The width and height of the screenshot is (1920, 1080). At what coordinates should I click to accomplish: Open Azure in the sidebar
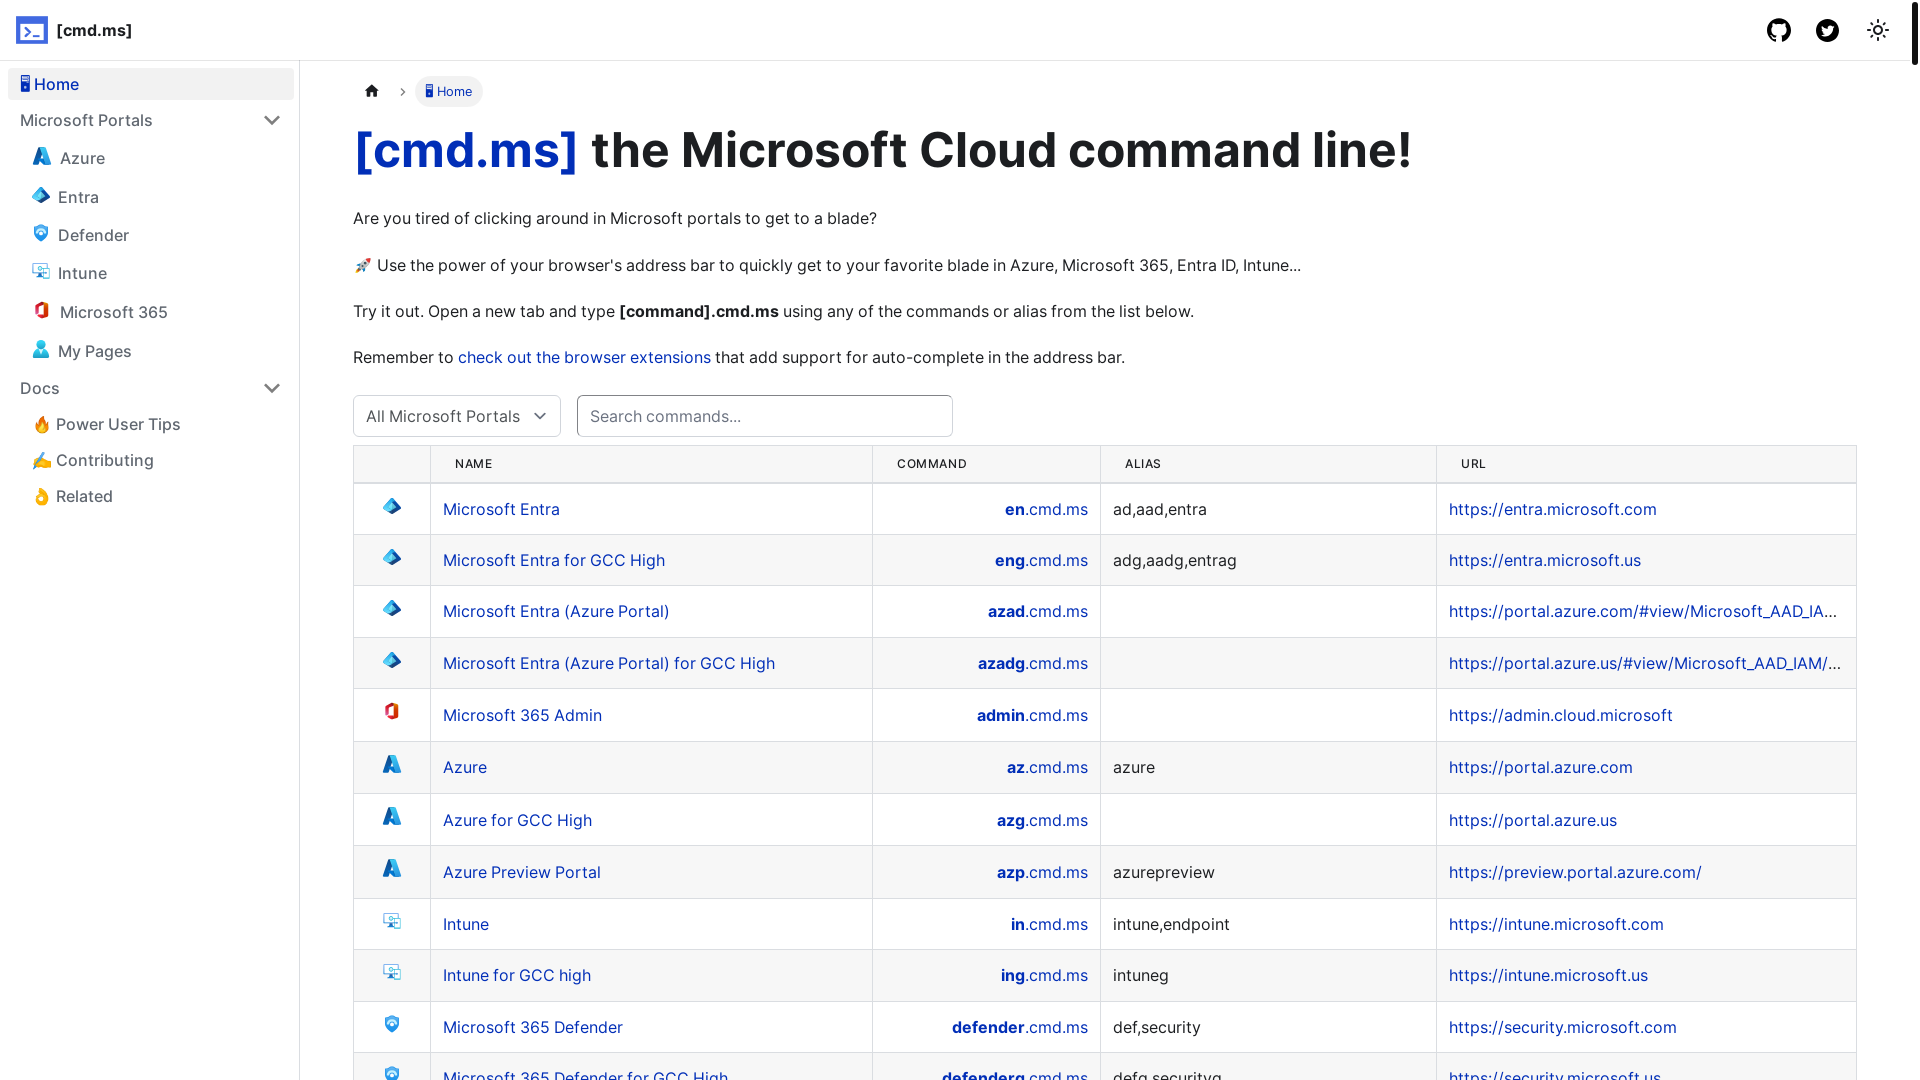[x=82, y=158]
